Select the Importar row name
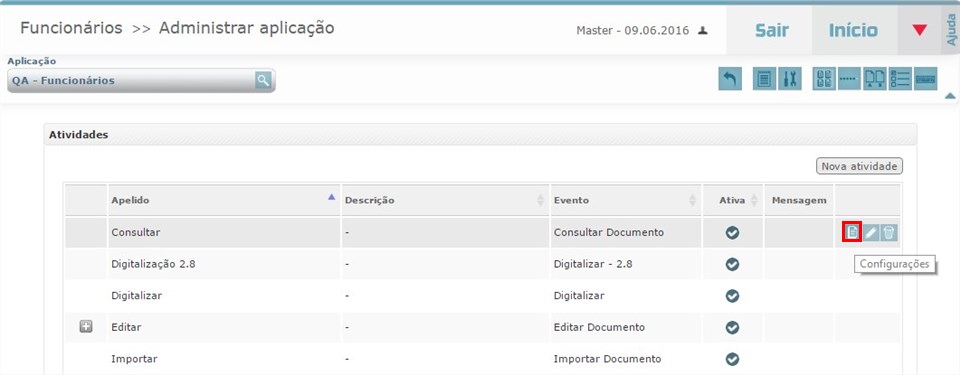This screenshot has height=375, width=960. pos(134,359)
